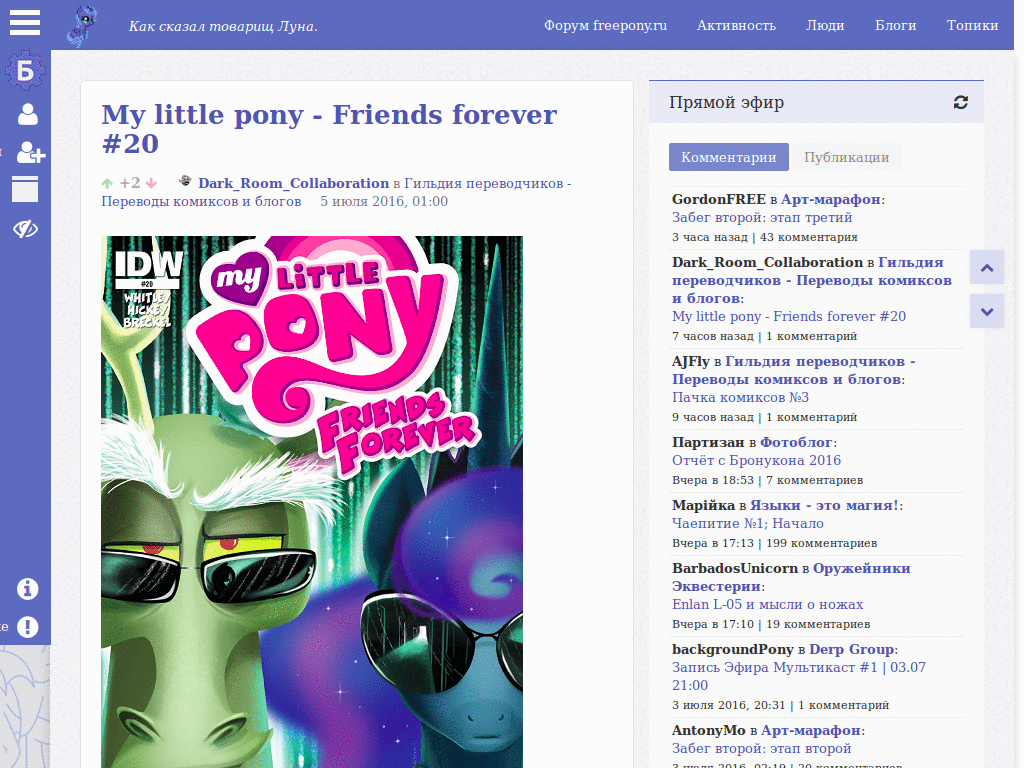Refresh the Прямой эфир live feed
1024x768 pixels.
tap(960, 103)
